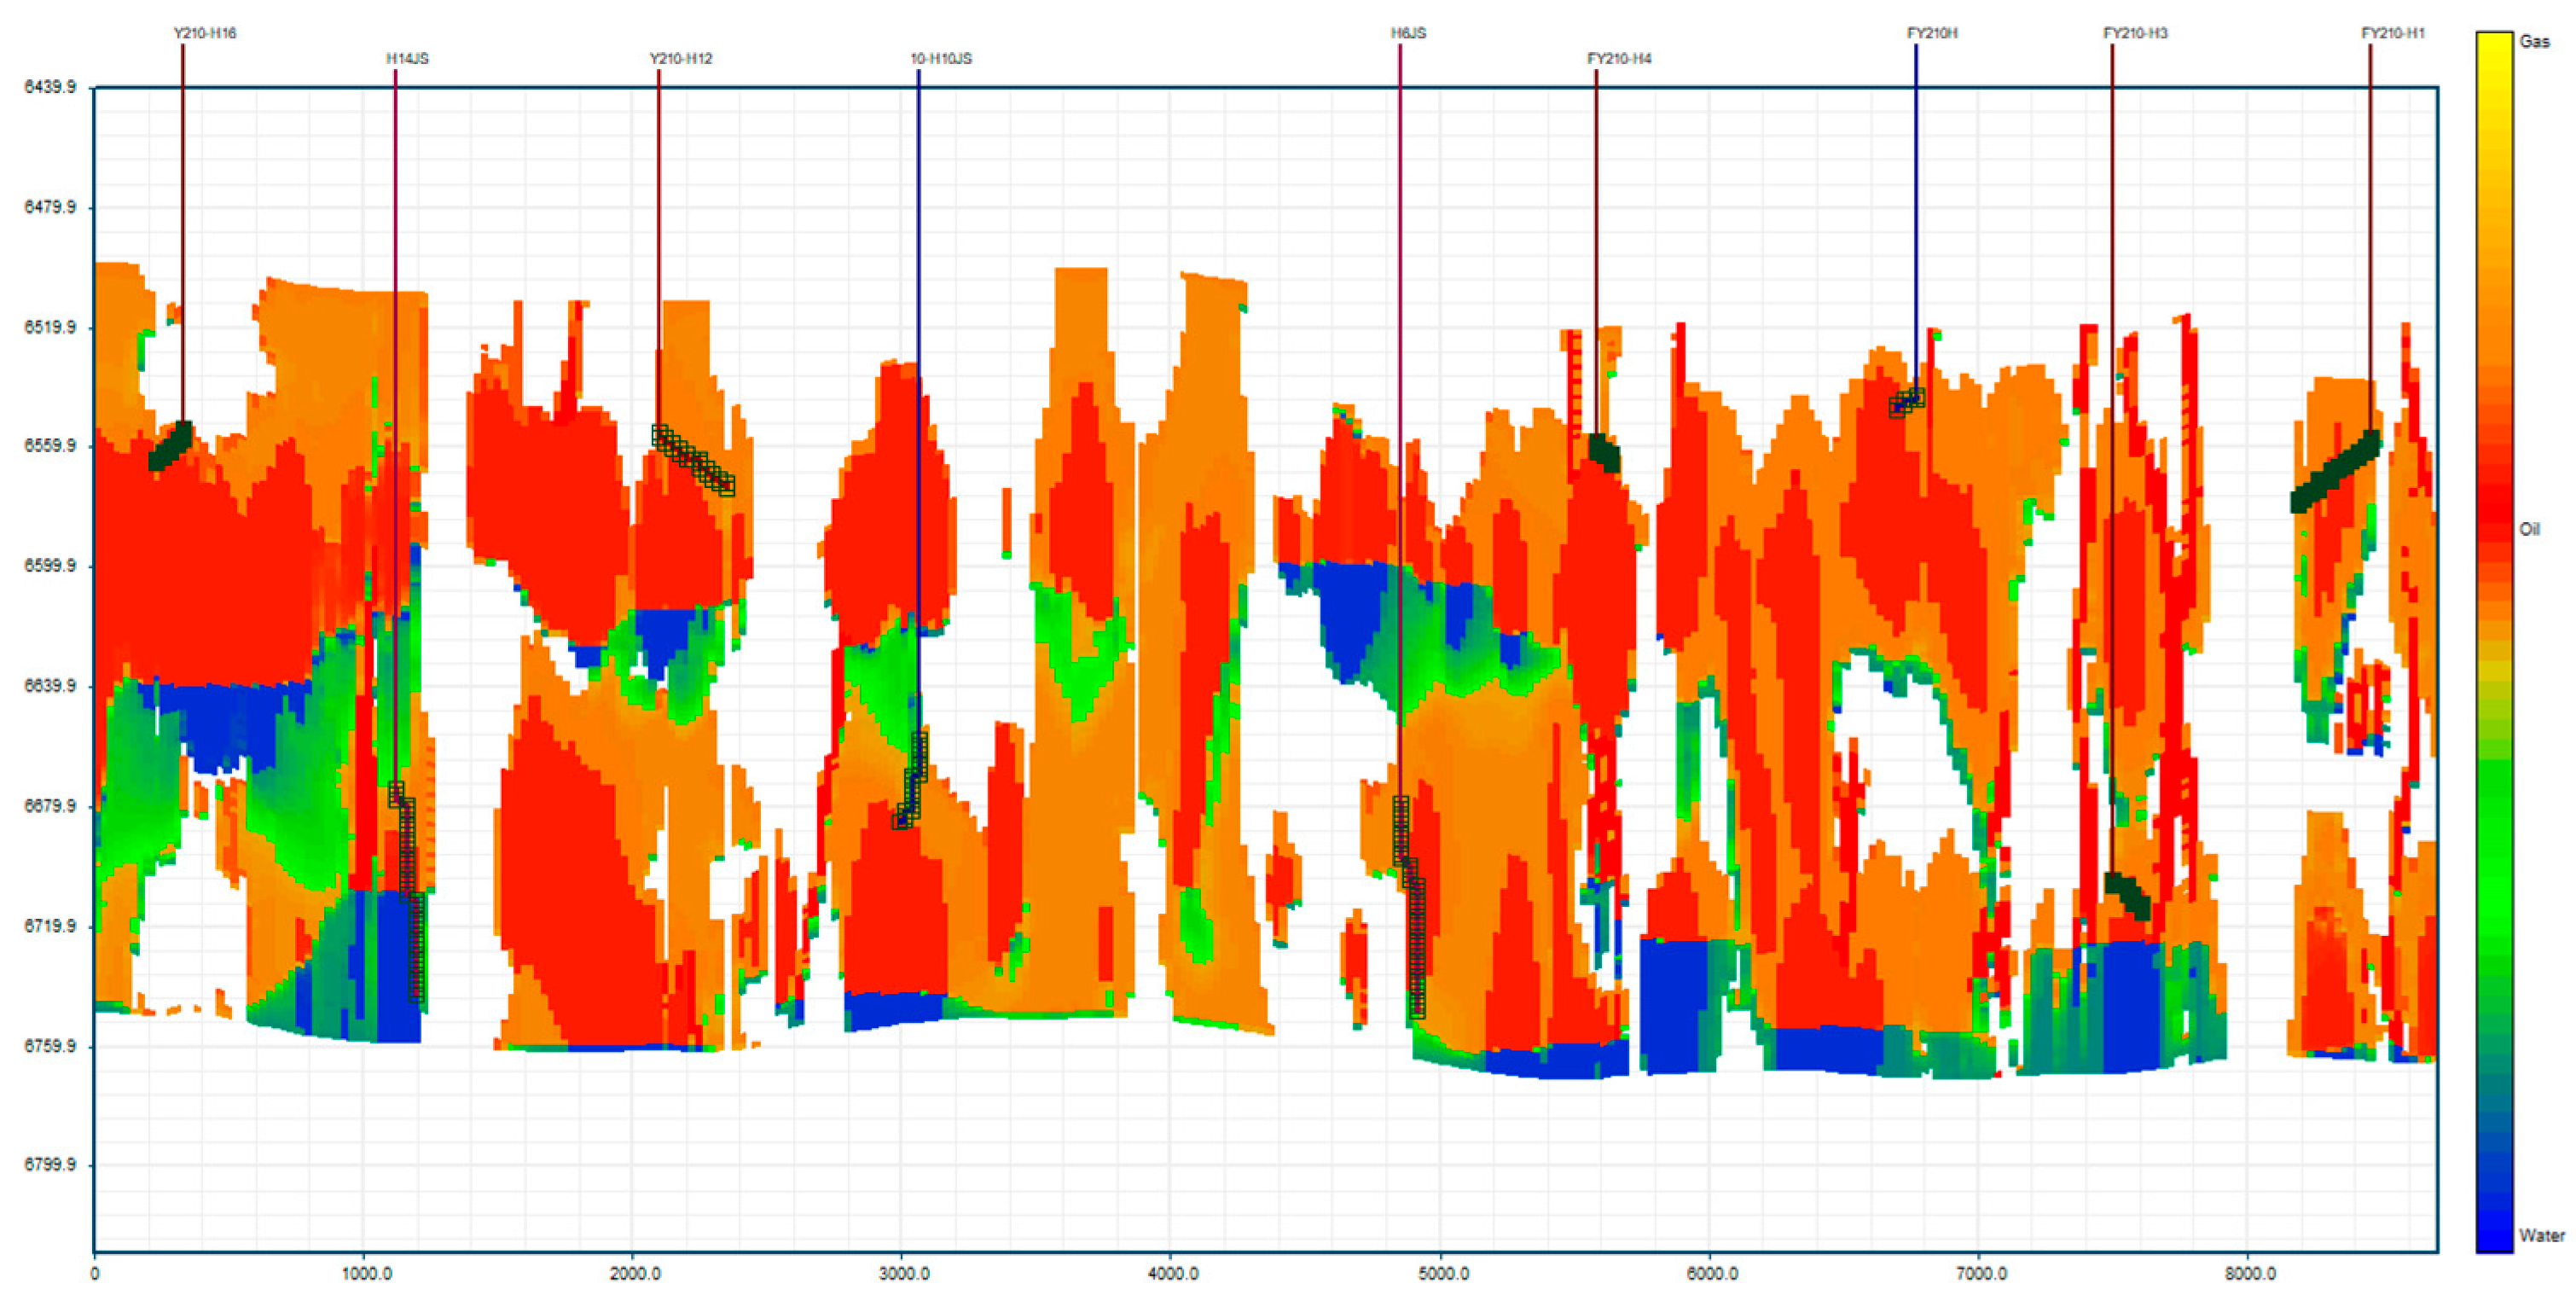This screenshot has height=1301, width=2576.
Task: Click the 1000.0 horizontal axis label
Action: point(366,1274)
